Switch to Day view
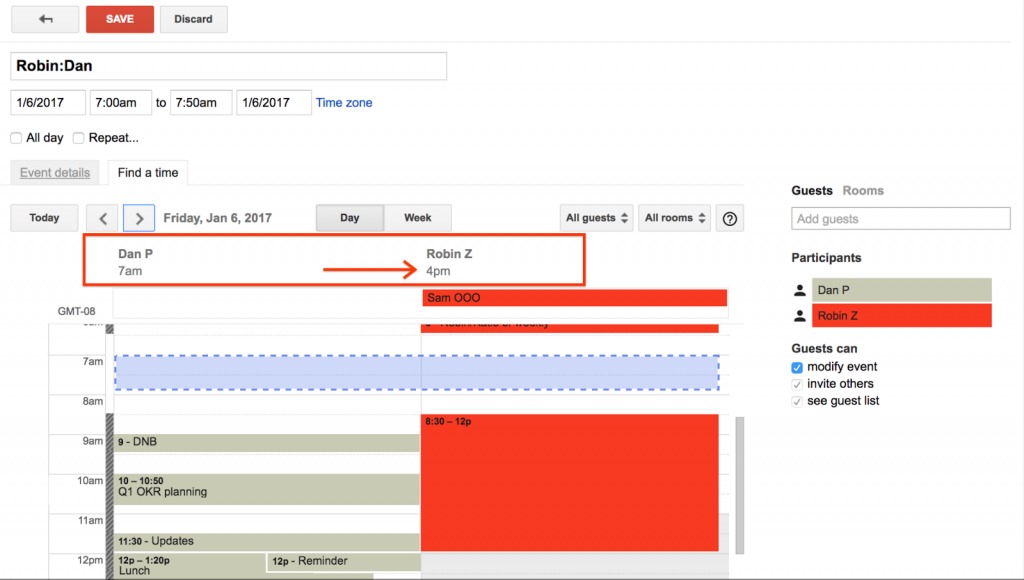The image size is (1024, 580). [x=349, y=218]
